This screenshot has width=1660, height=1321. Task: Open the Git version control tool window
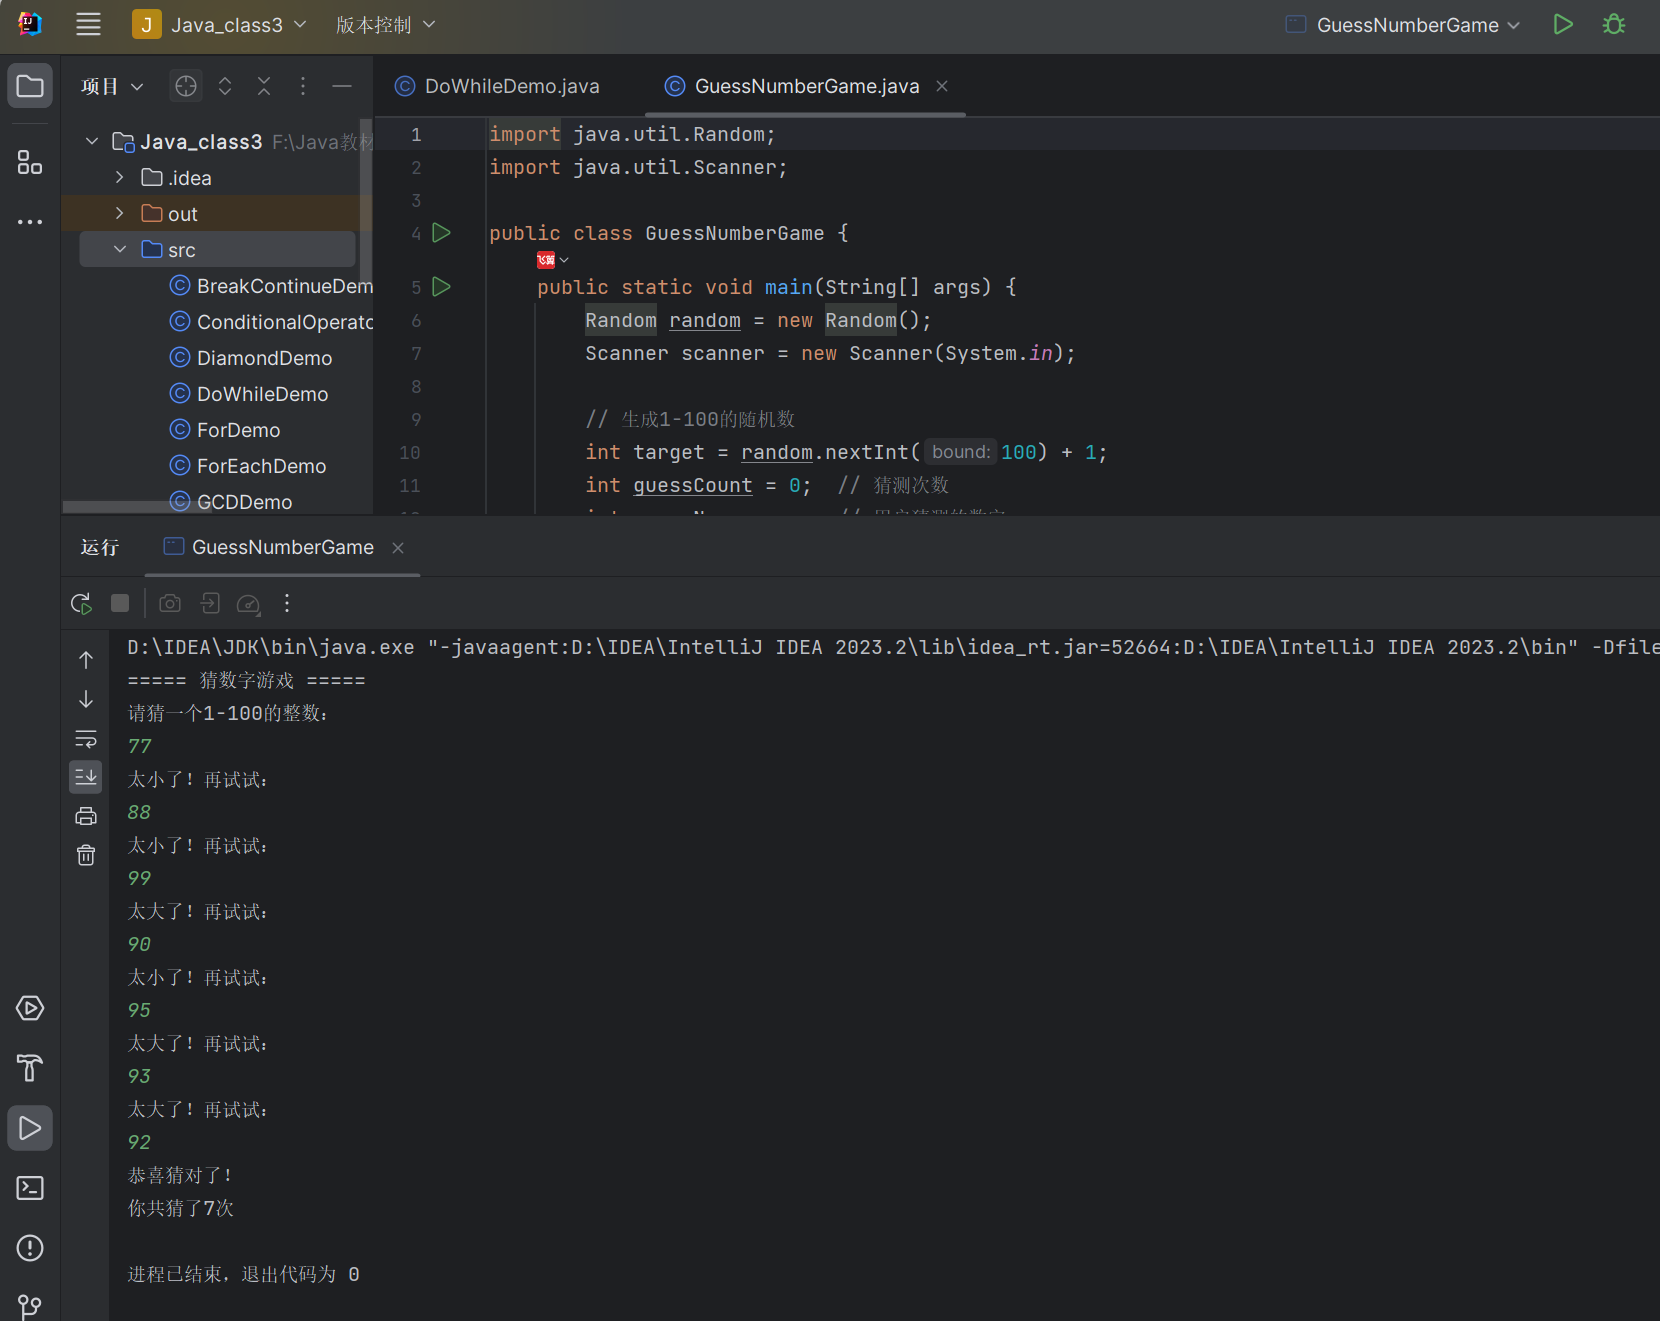click(30, 1306)
